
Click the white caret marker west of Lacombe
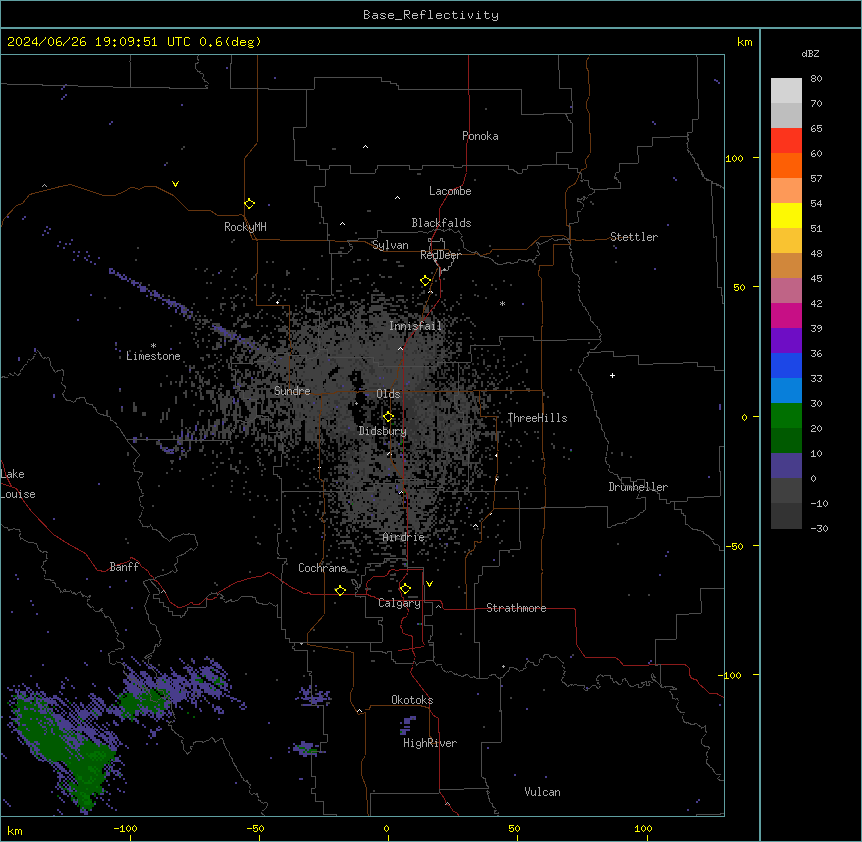pyautogui.click(x=397, y=197)
